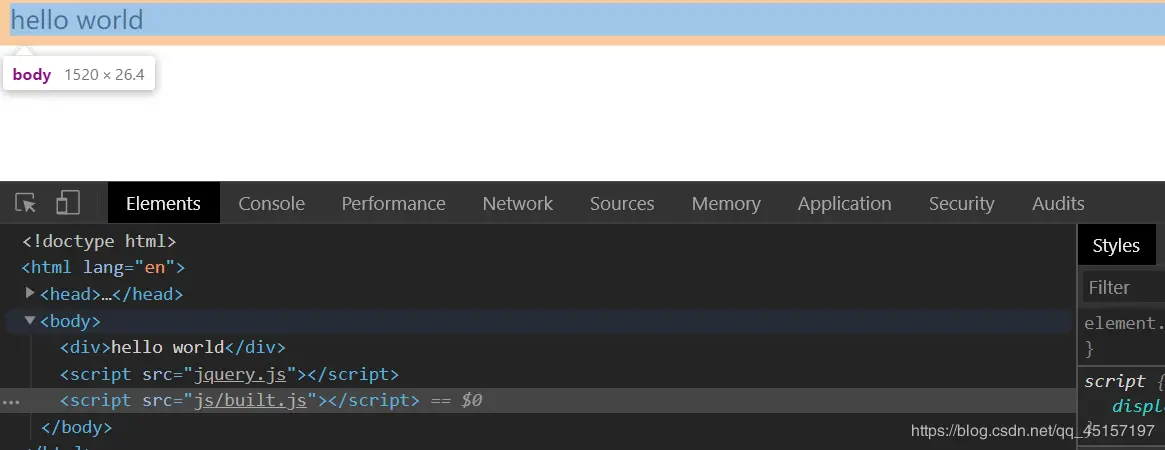The height and width of the screenshot is (450, 1165).
Task: Click the hello world text on page
Action: (77, 20)
